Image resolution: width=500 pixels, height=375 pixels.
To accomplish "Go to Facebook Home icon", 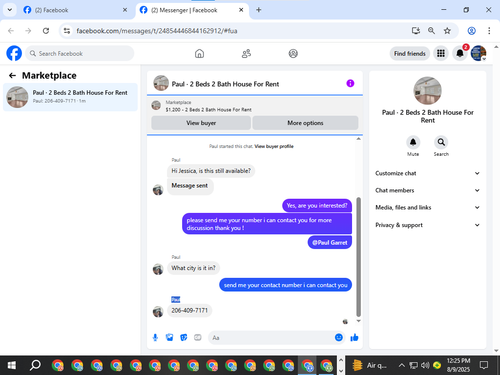I will point(199,54).
